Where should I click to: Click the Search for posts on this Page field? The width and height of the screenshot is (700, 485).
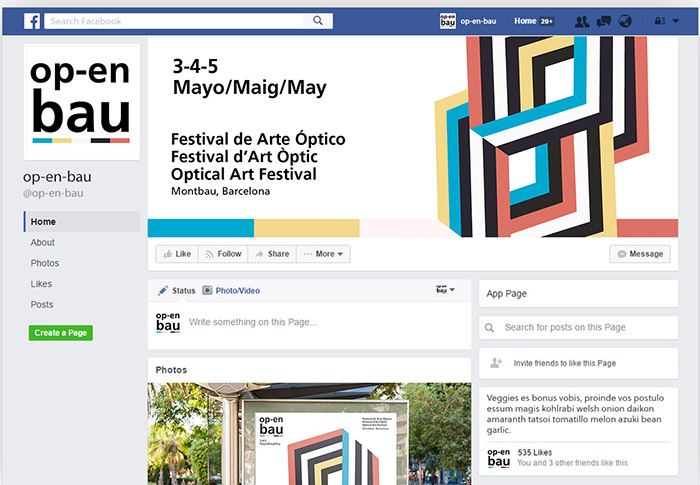click(x=578, y=327)
